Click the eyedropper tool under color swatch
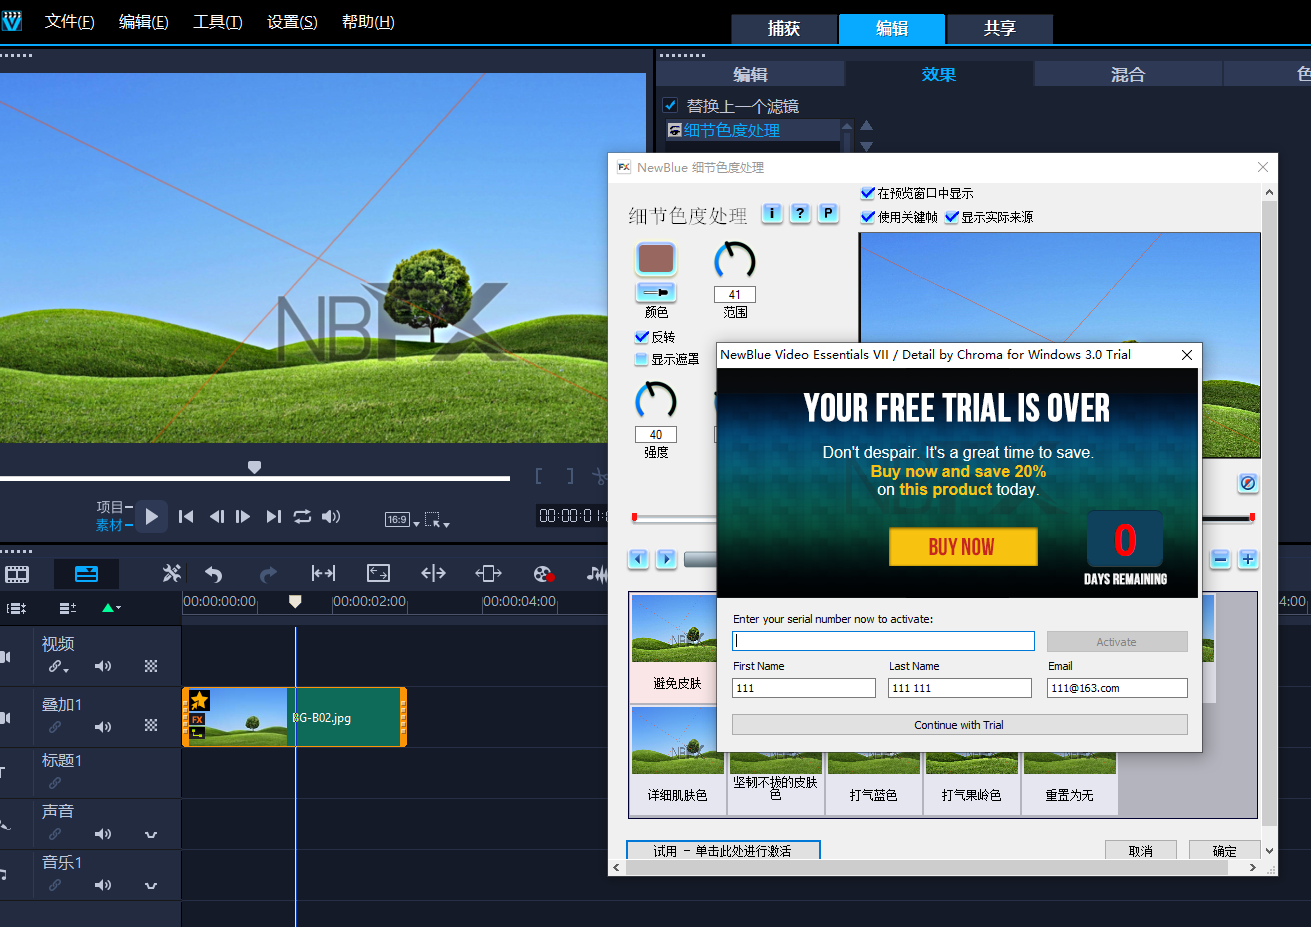This screenshot has width=1311, height=927. (656, 292)
